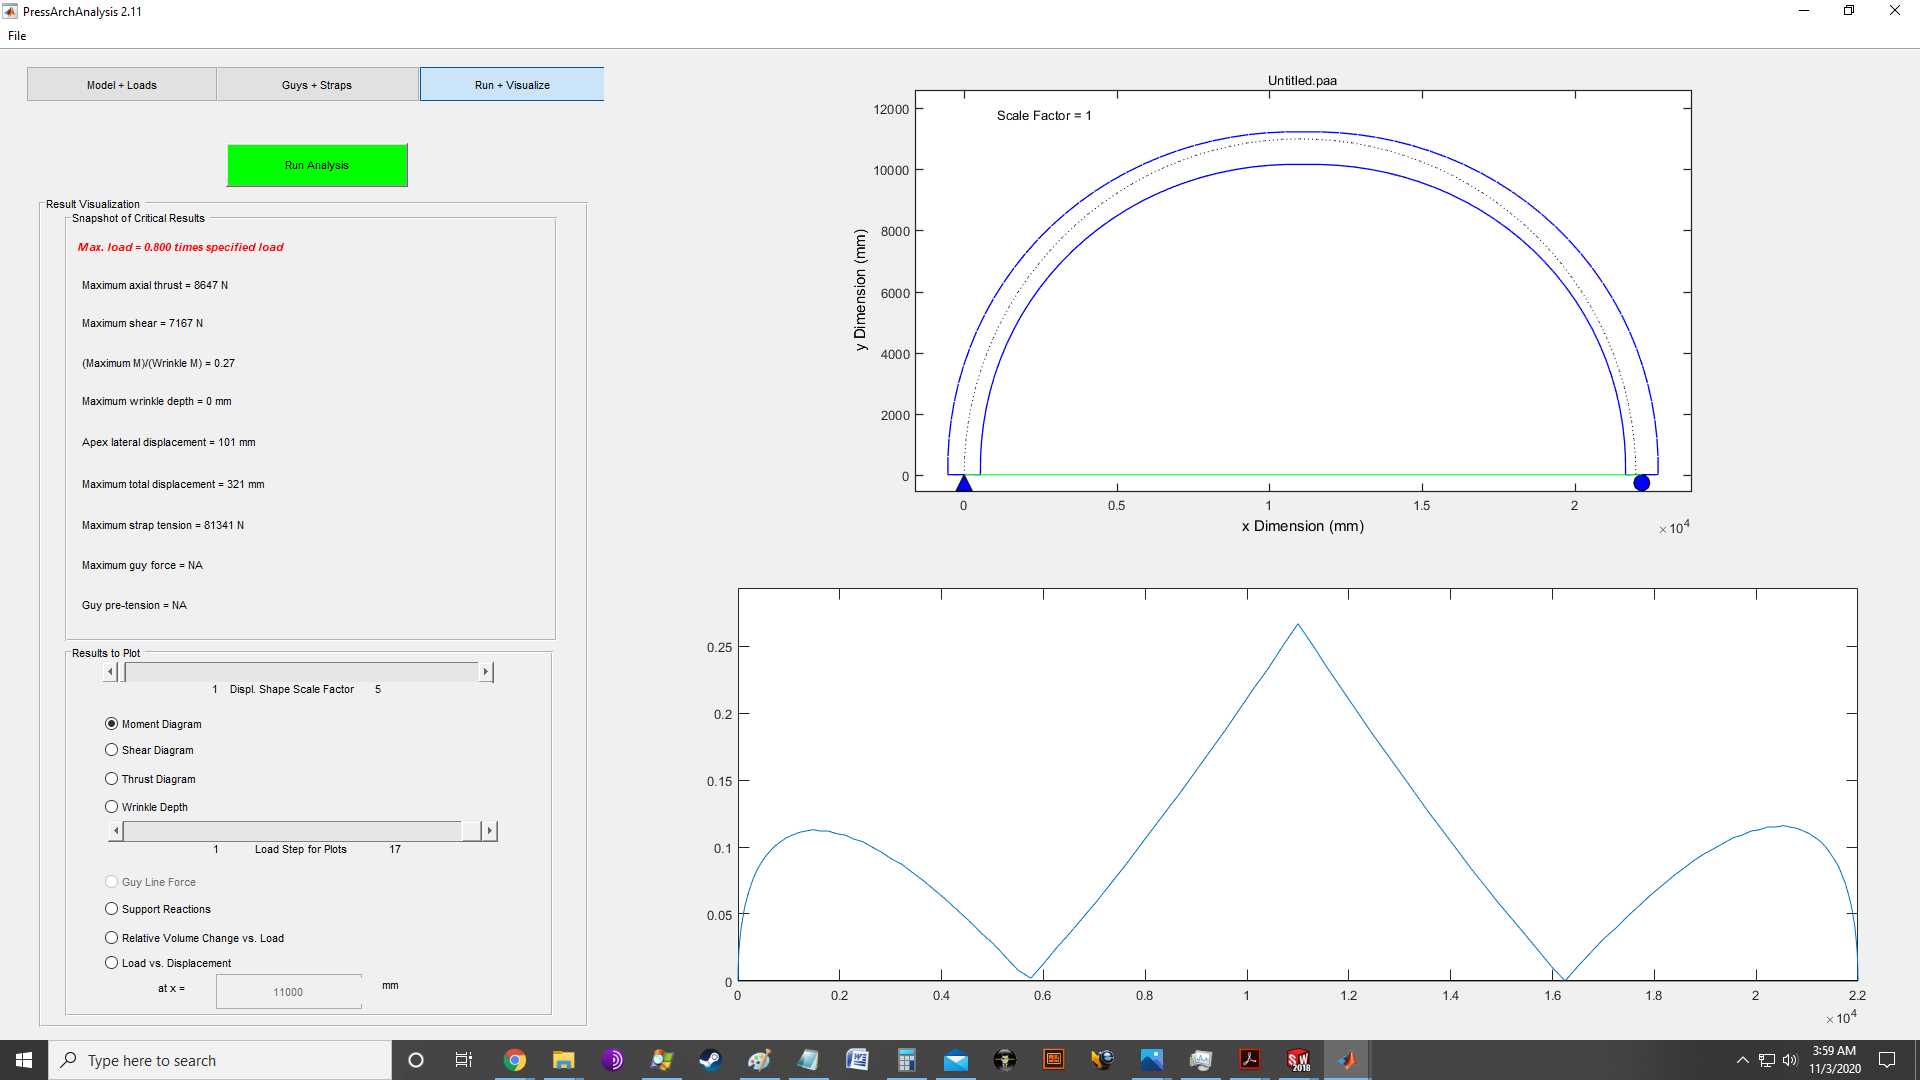The image size is (1920, 1080).
Task: Click the Maximum shear result text
Action: tap(142, 324)
